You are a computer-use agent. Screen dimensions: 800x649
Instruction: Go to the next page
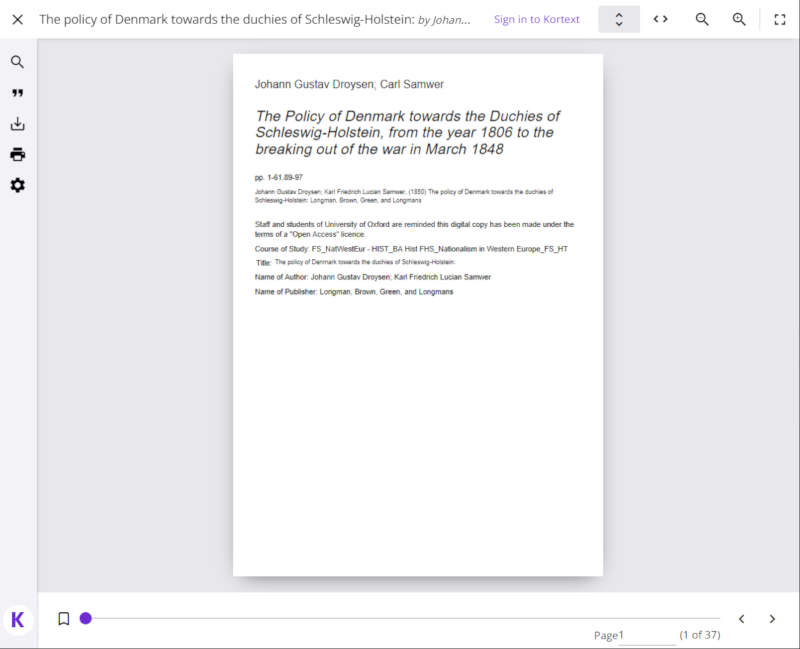(772, 619)
